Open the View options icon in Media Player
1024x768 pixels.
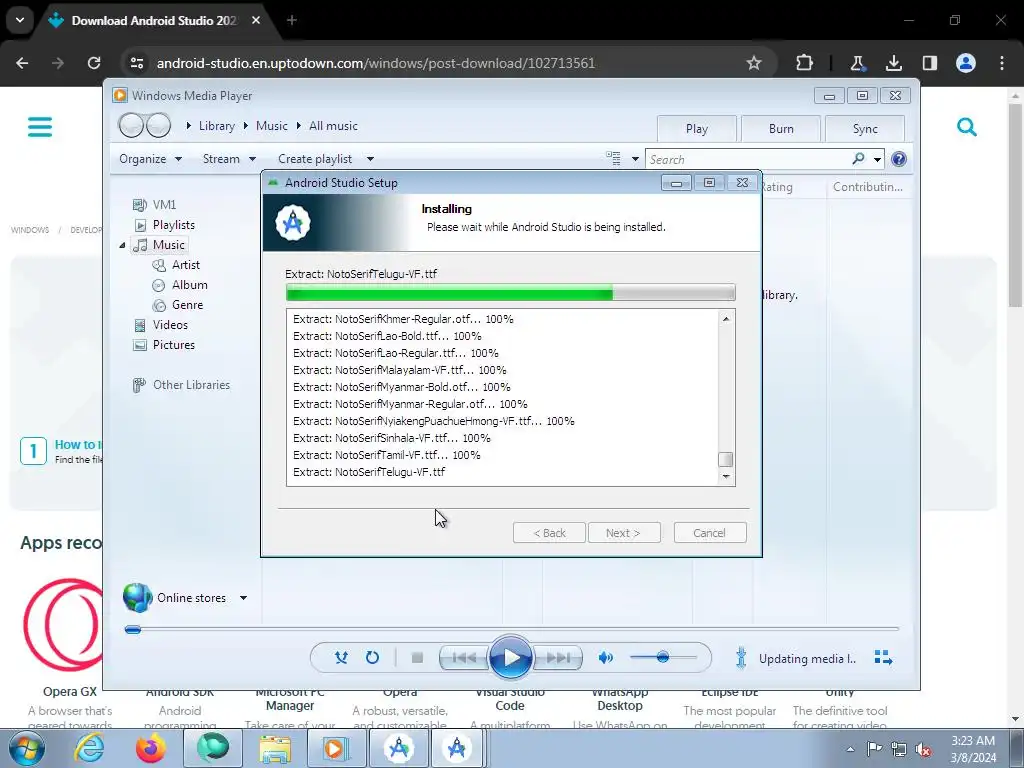[613, 158]
